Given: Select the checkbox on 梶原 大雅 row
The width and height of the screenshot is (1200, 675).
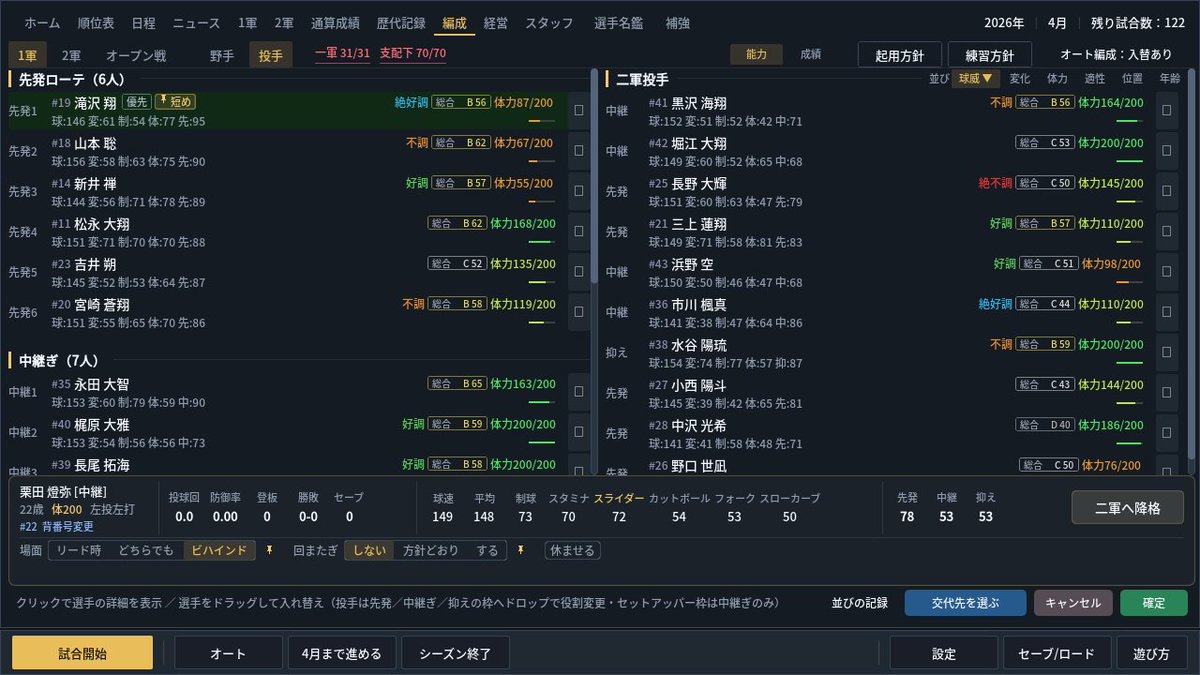Looking at the screenshot, I should 578,431.
